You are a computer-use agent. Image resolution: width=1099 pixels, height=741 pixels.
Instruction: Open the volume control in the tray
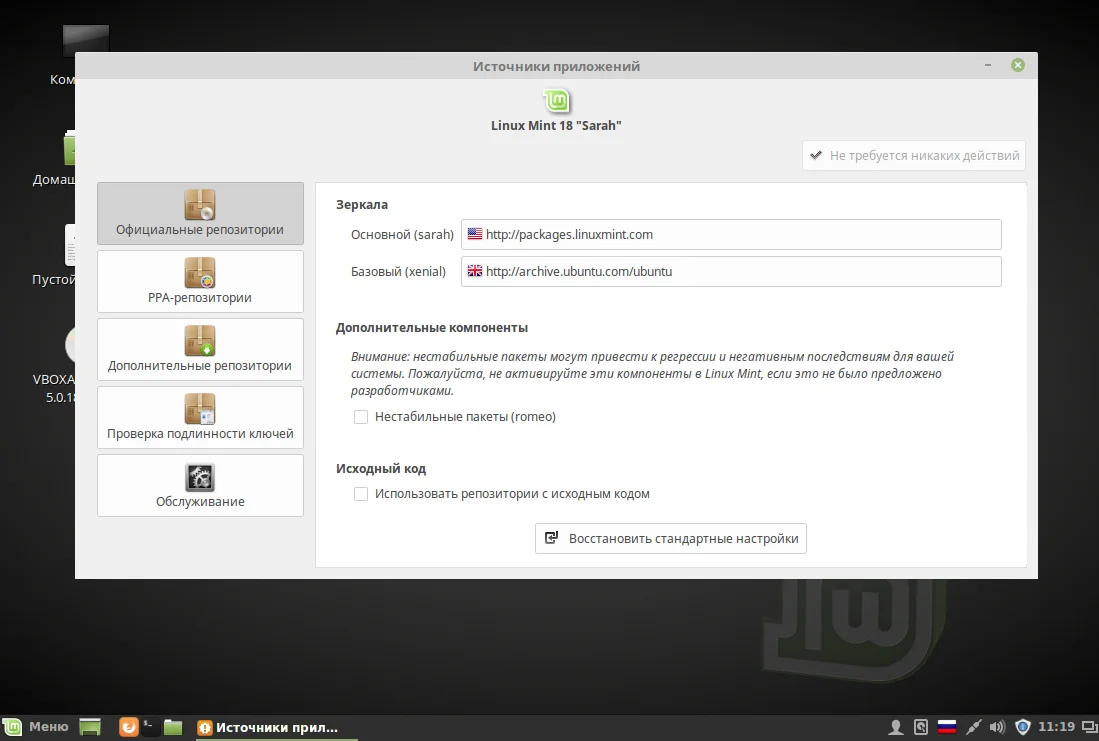click(x=997, y=728)
